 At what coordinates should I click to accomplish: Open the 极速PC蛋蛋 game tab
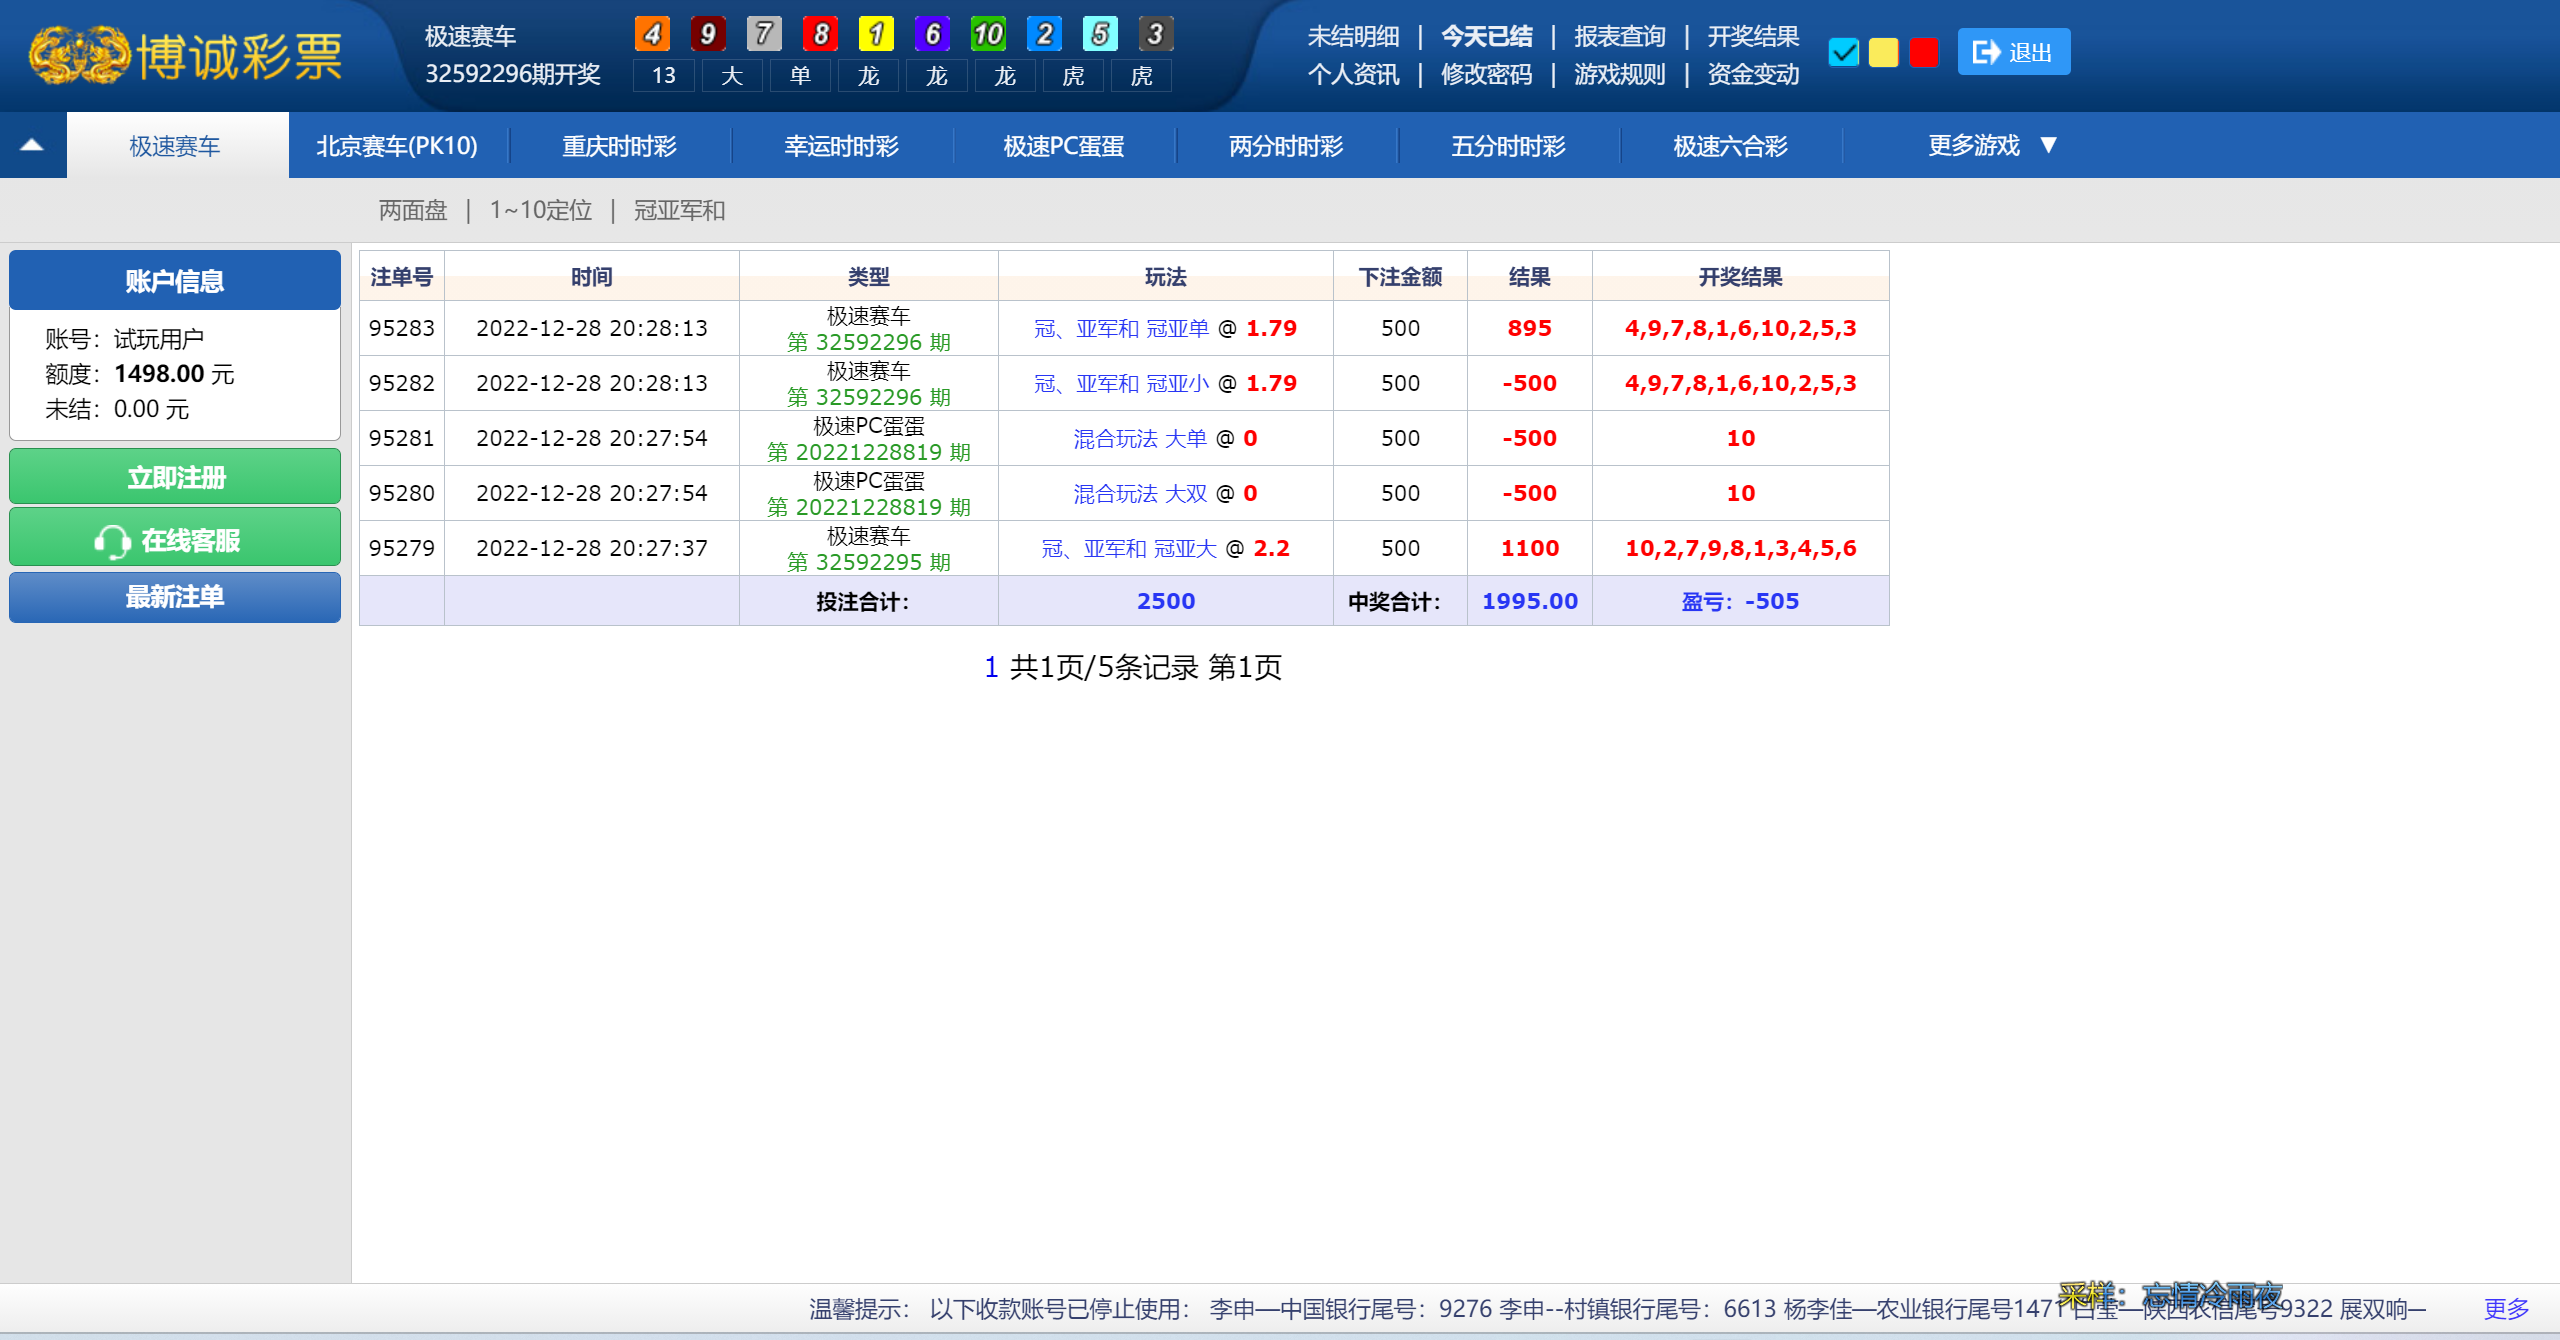[1063, 146]
